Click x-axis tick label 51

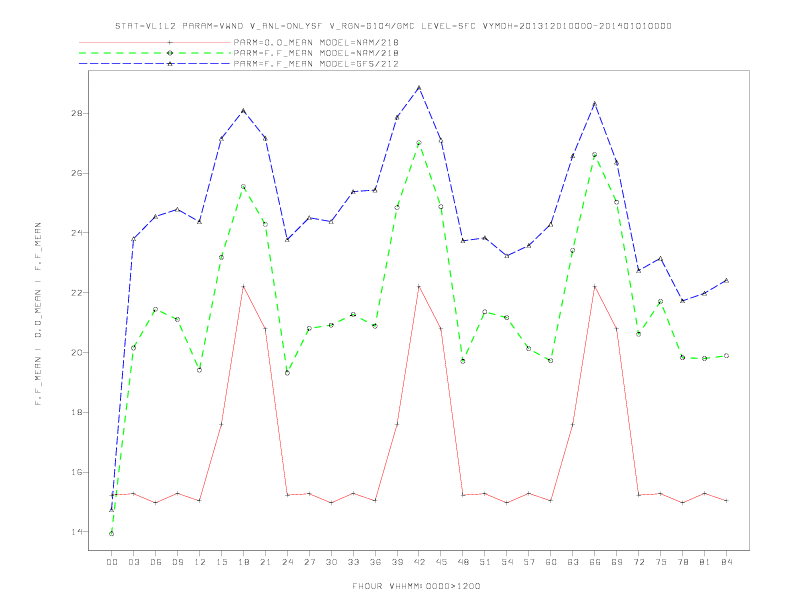pos(485,562)
